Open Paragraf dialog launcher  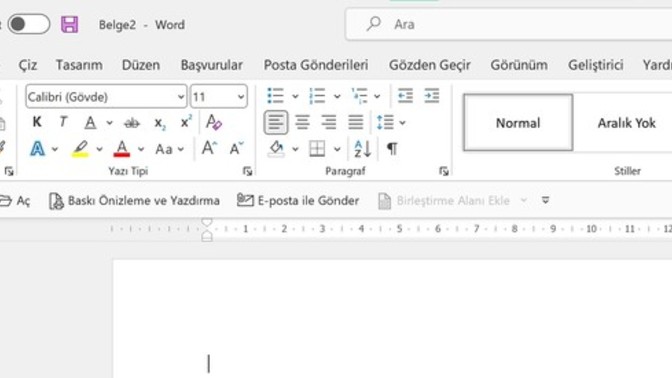click(444, 171)
